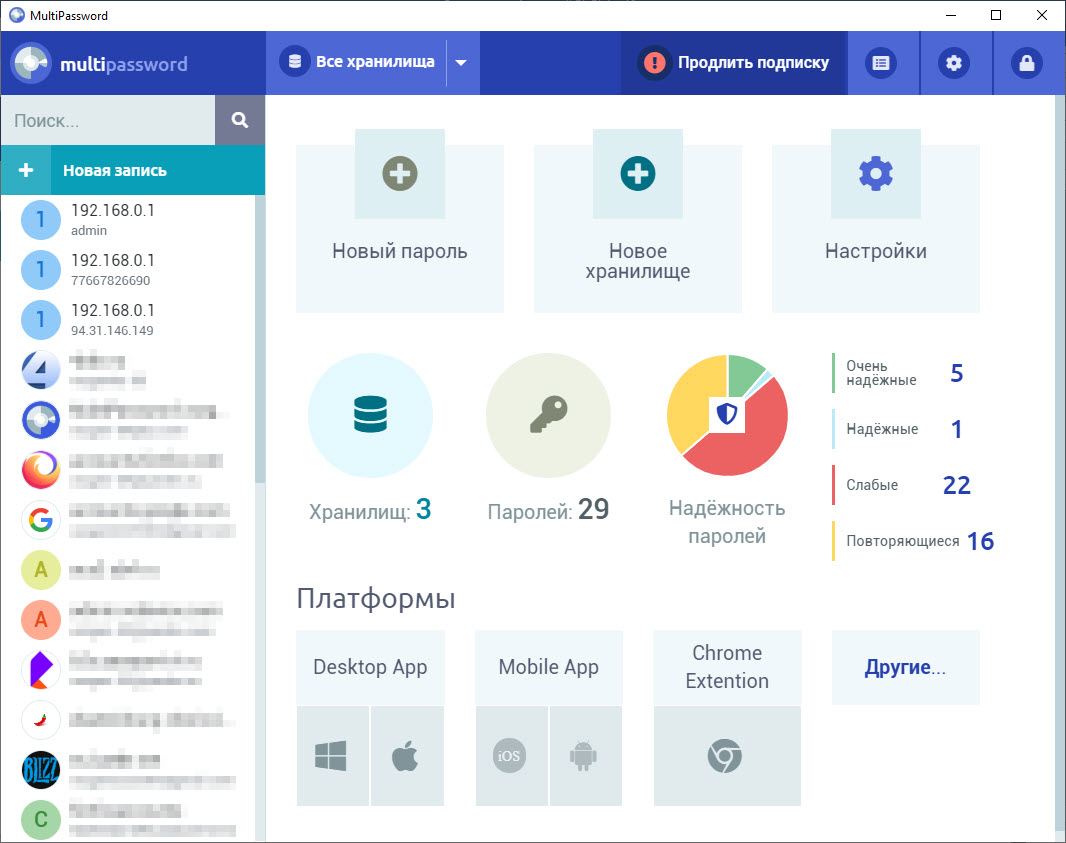The image size is (1066, 843).
Task: Click the Повторяющиеся 16 row
Action: point(913,541)
